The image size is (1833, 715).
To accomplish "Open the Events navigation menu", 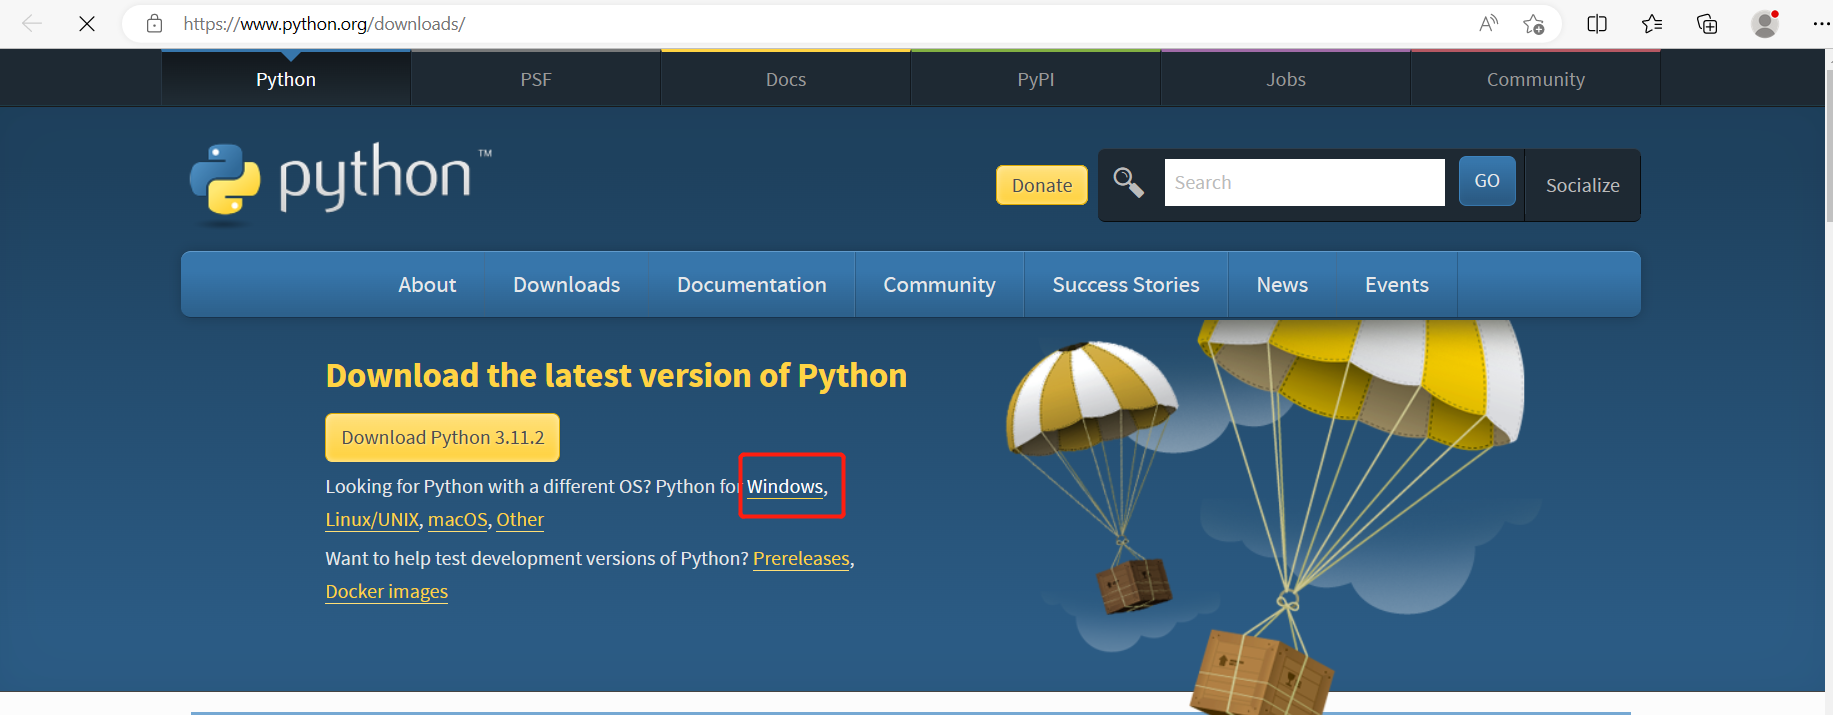I will click(x=1397, y=285).
